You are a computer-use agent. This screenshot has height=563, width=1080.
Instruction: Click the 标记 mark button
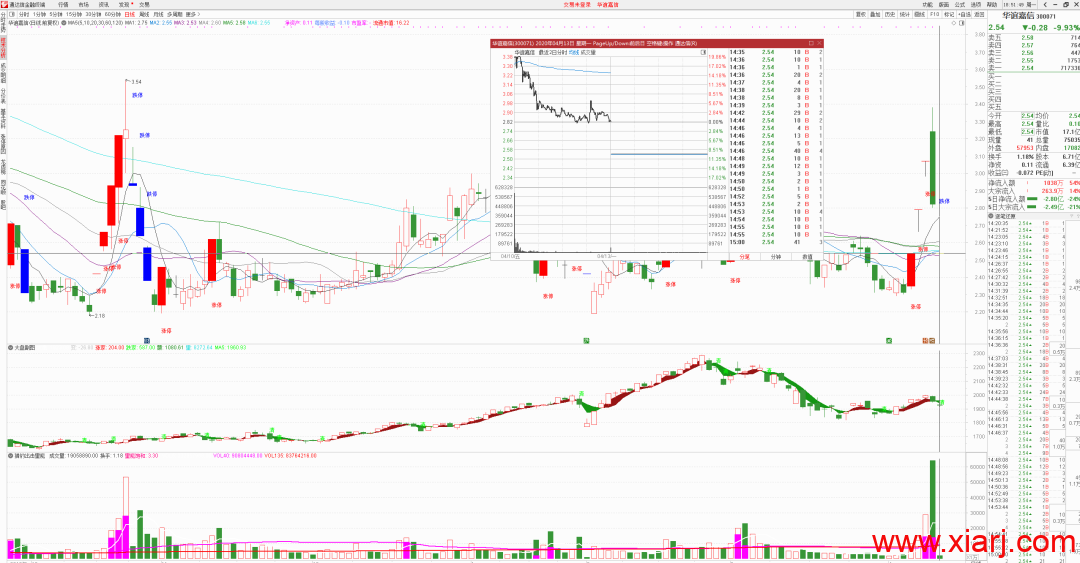click(x=949, y=14)
